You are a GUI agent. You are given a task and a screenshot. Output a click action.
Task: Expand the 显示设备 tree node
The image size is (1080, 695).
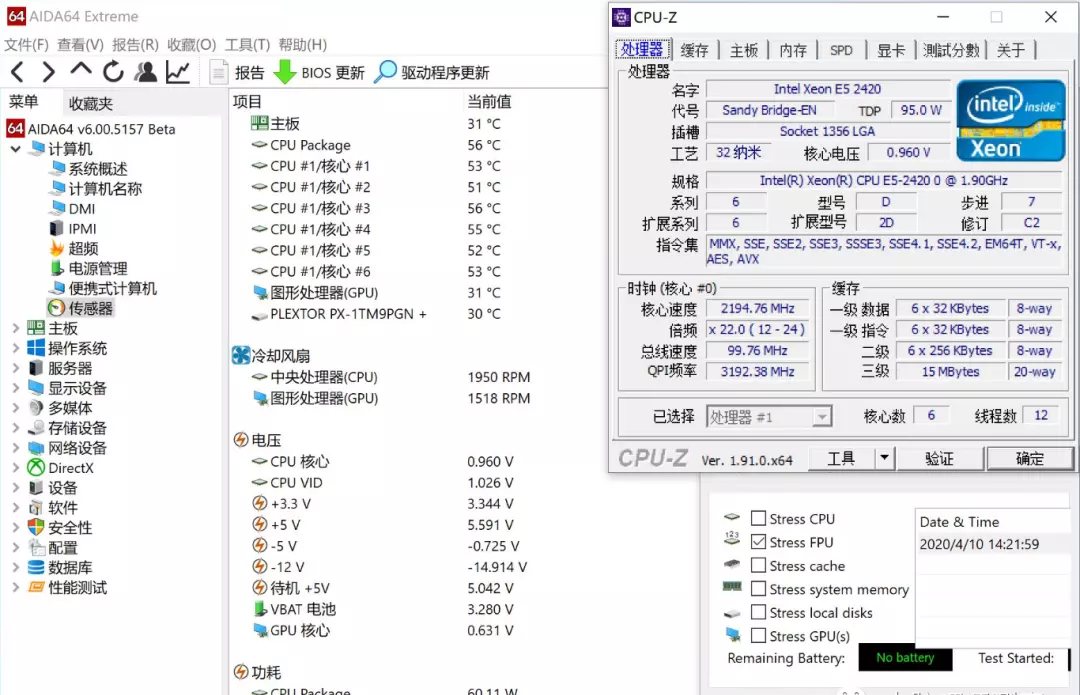[x=15, y=388]
